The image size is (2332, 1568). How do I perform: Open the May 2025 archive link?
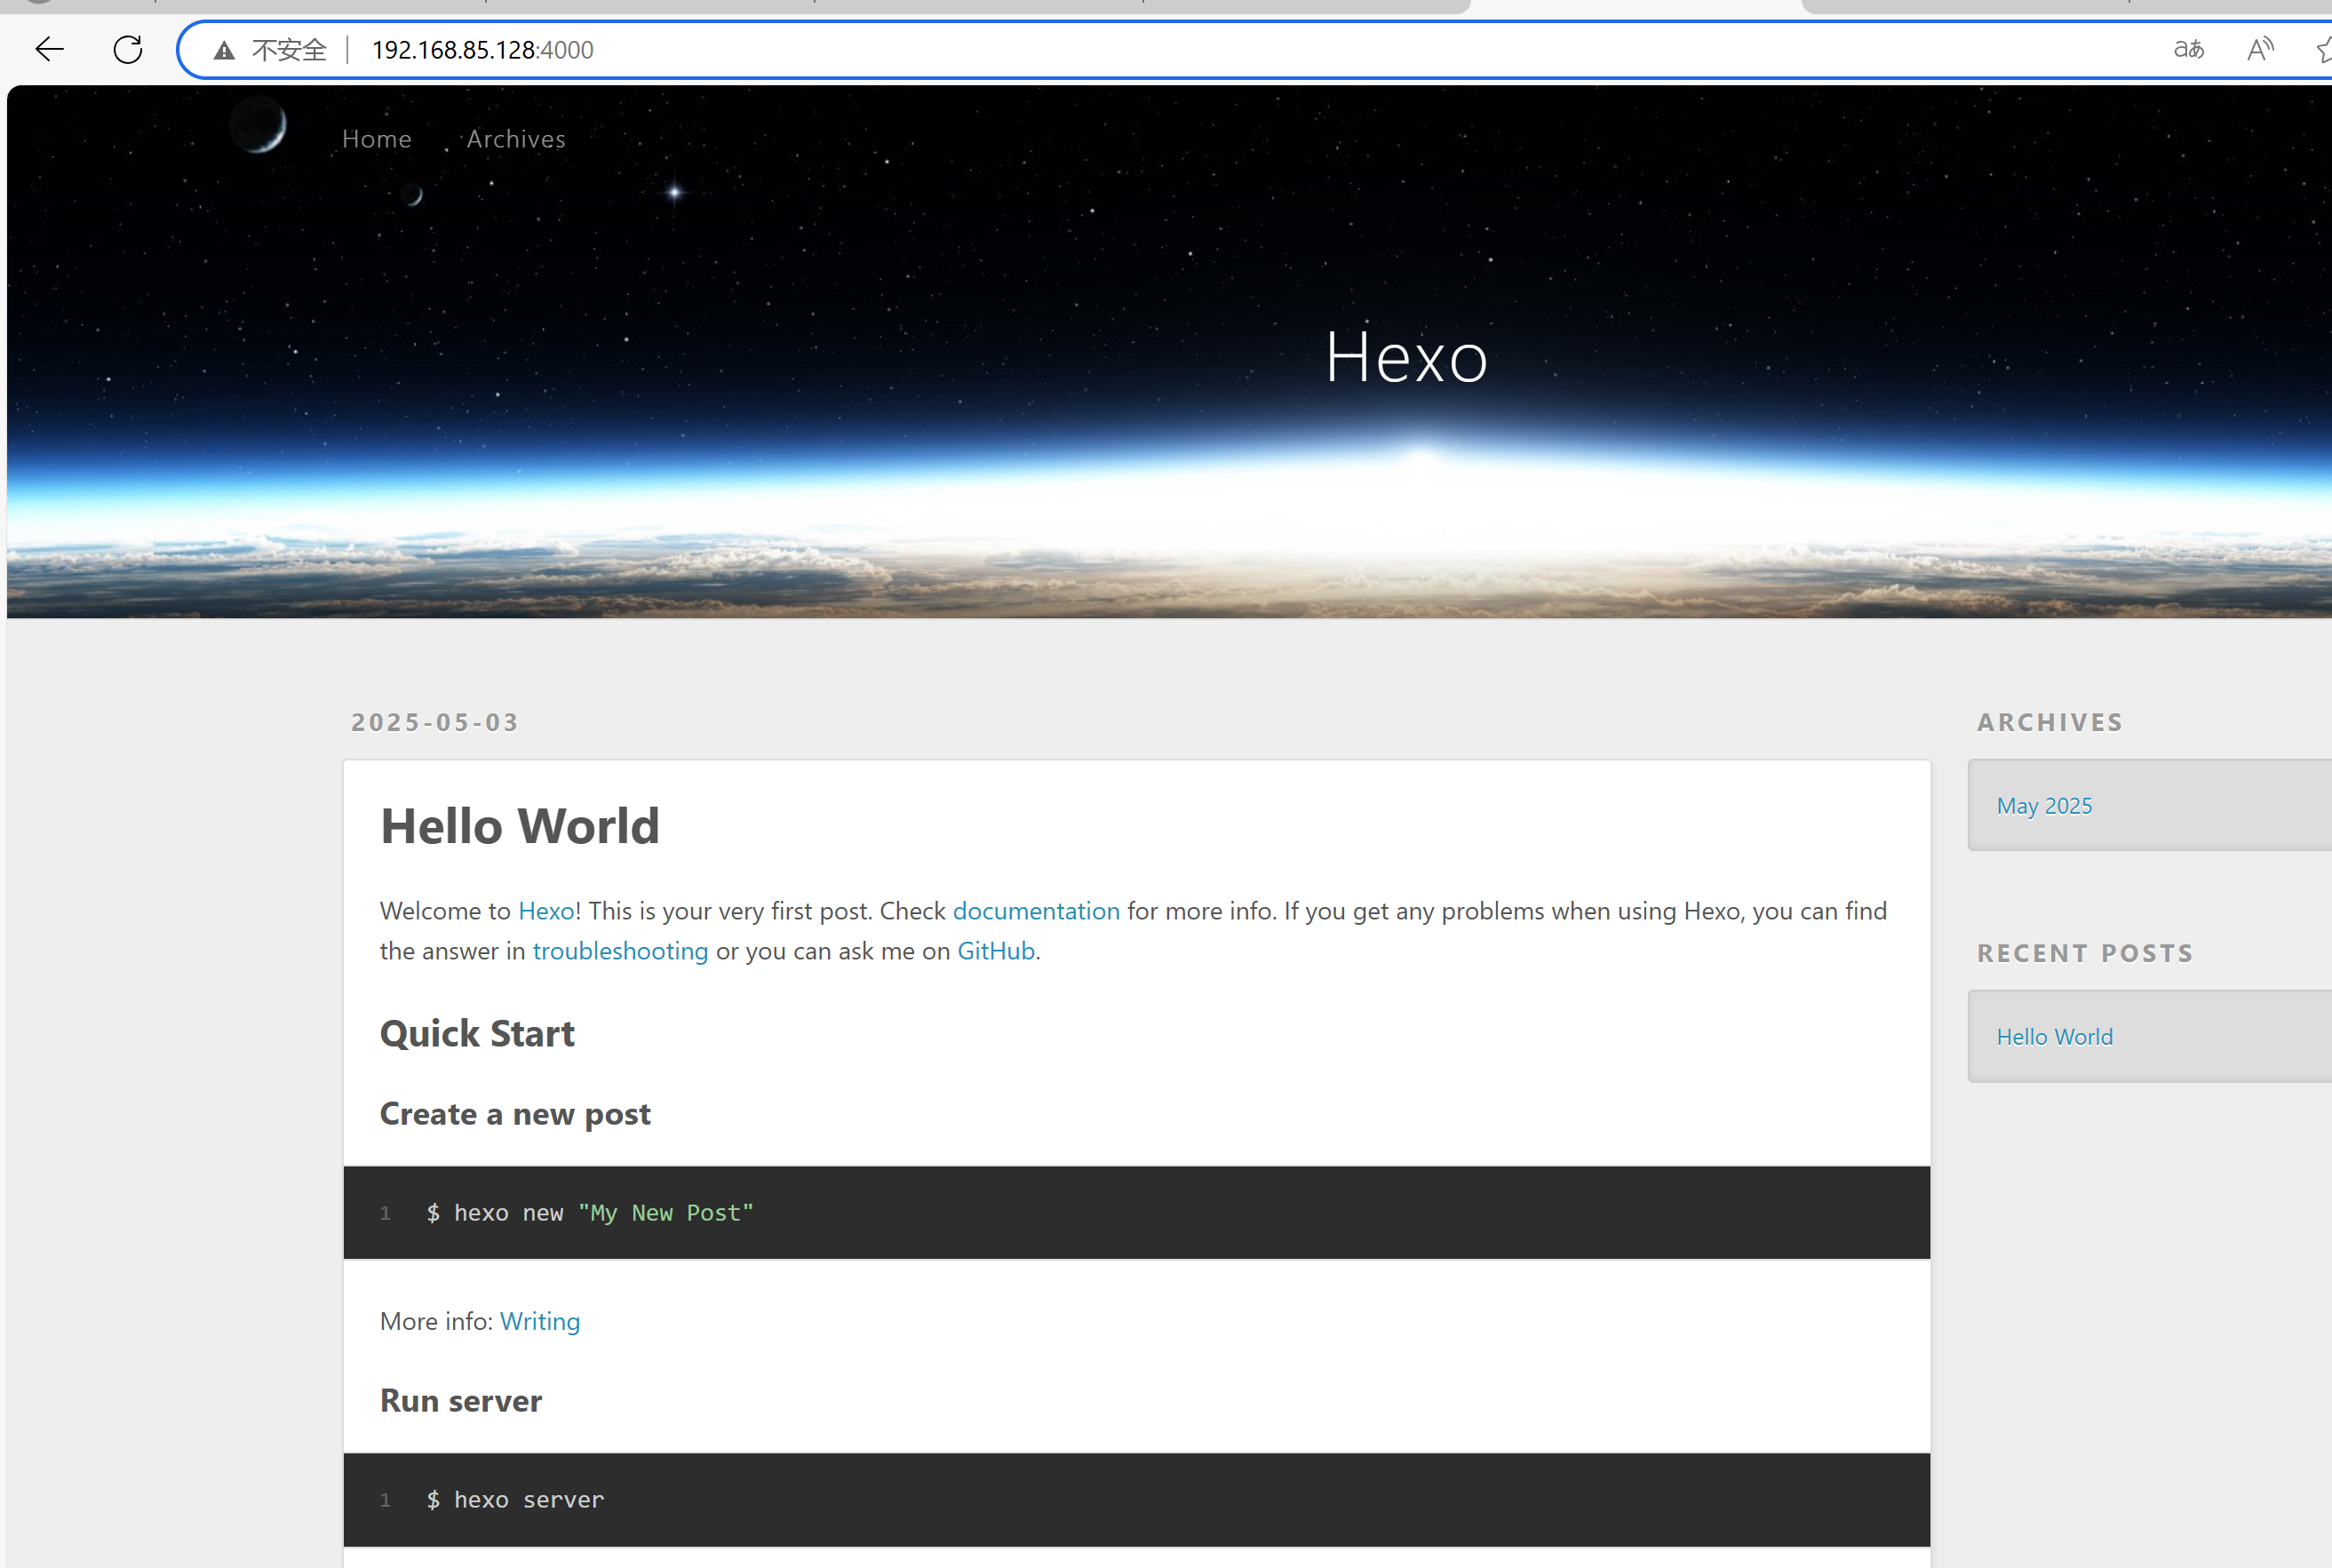[x=2044, y=806]
